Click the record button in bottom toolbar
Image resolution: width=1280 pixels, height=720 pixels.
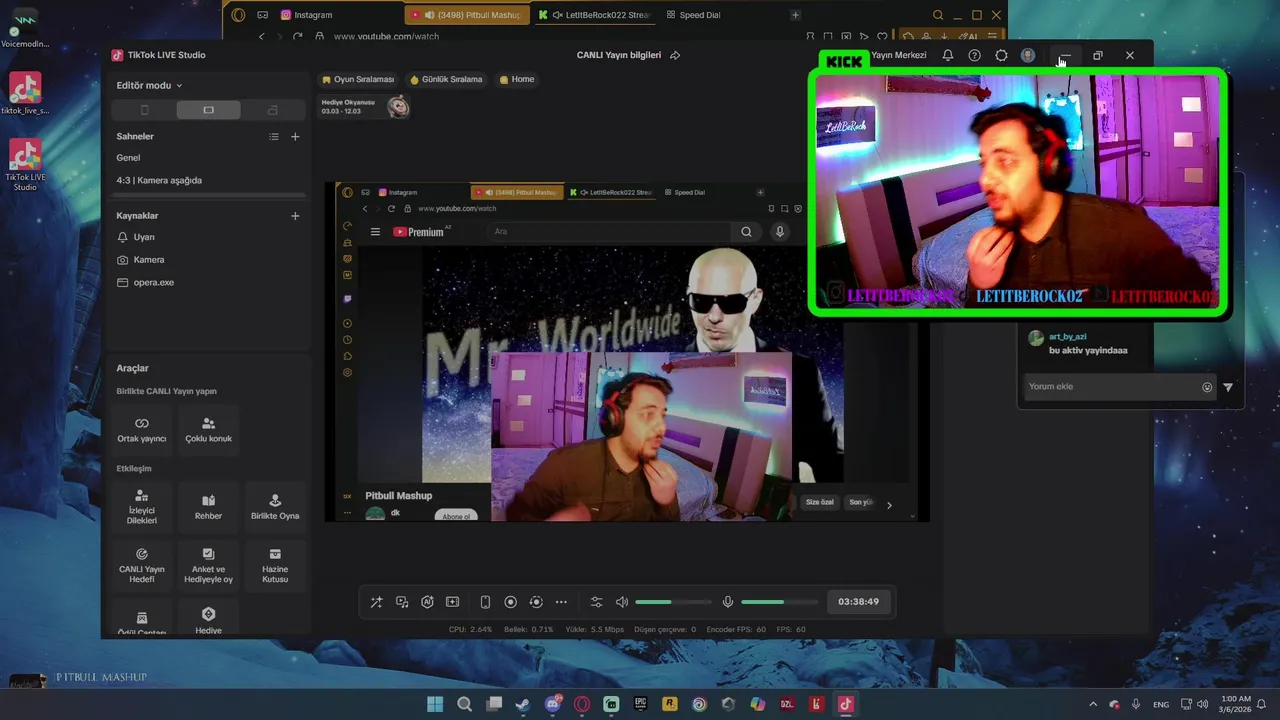[510, 602]
